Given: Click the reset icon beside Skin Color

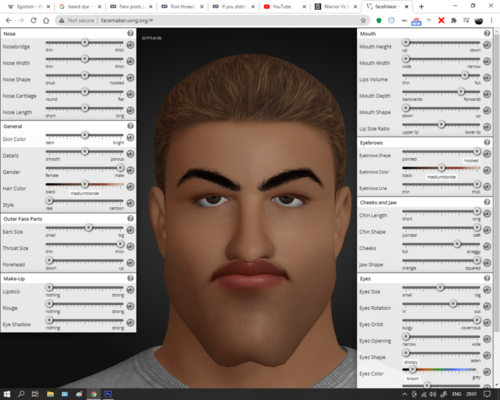Looking at the screenshot, I should tap(130, 137).
